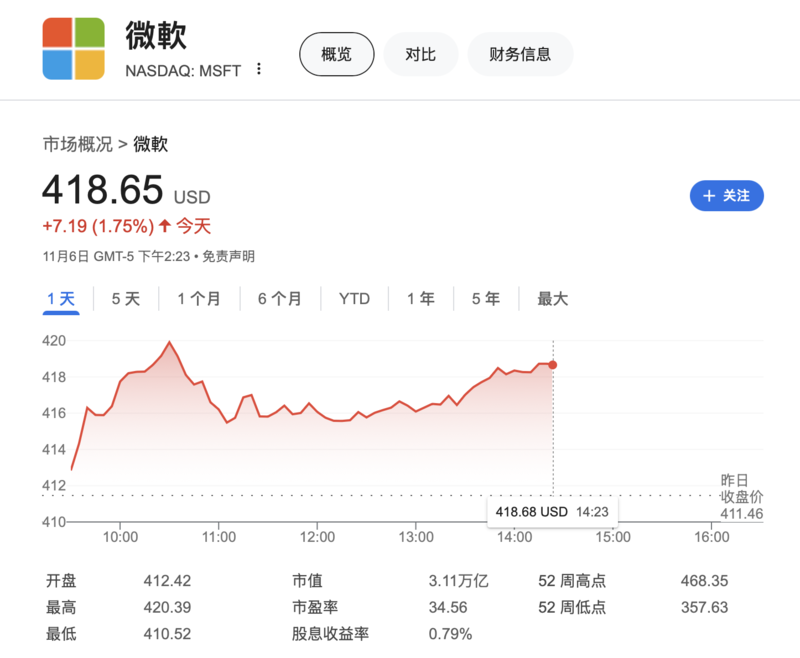The image size is (800, 658).
Task: Click the 16:00 time axis label
Action: click(x=712, y=537)
